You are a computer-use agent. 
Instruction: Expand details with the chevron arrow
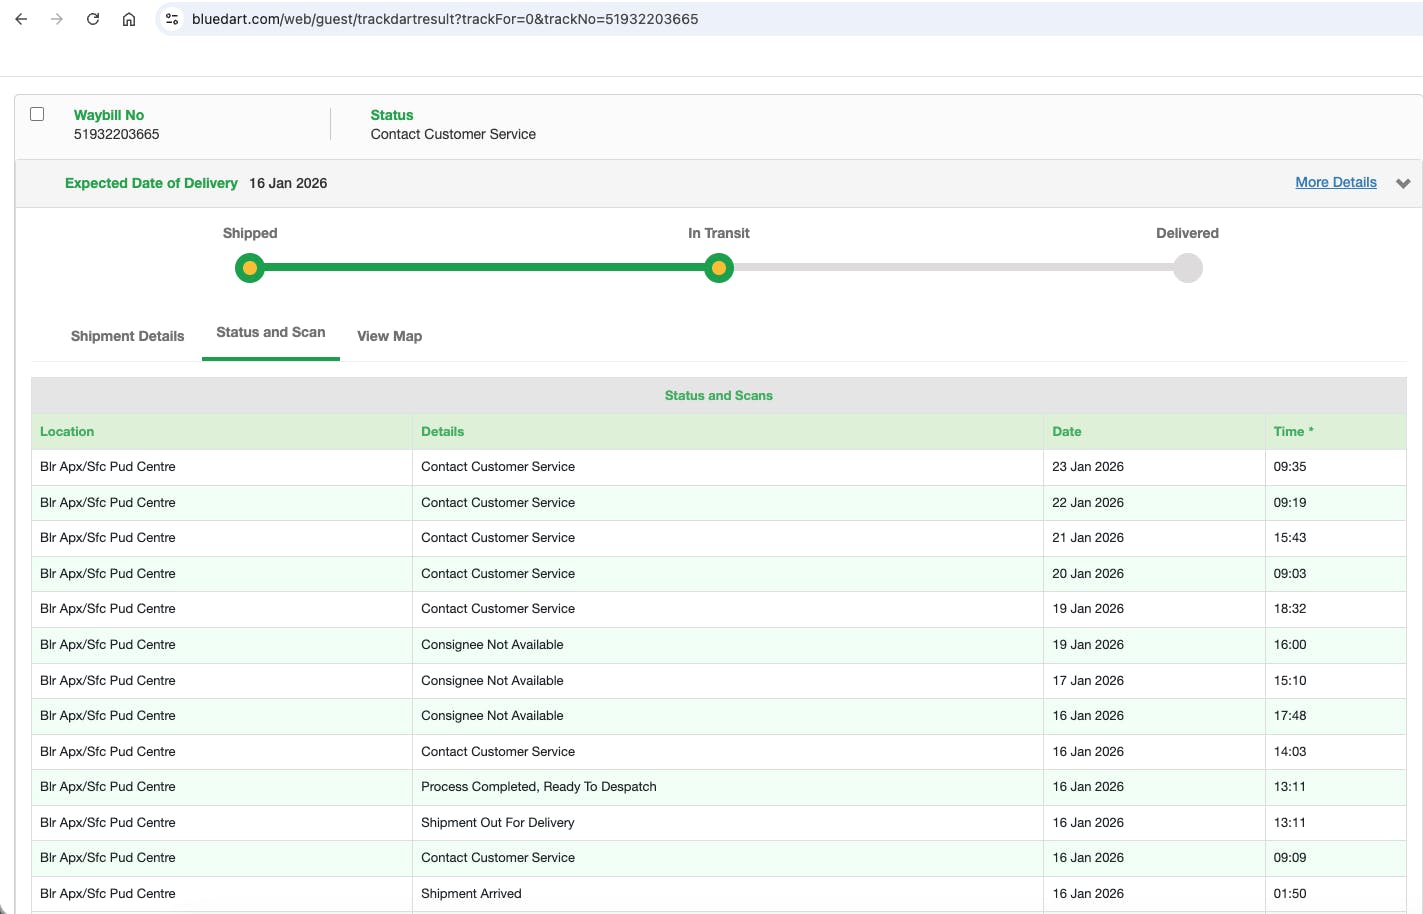coord(1403,183)
